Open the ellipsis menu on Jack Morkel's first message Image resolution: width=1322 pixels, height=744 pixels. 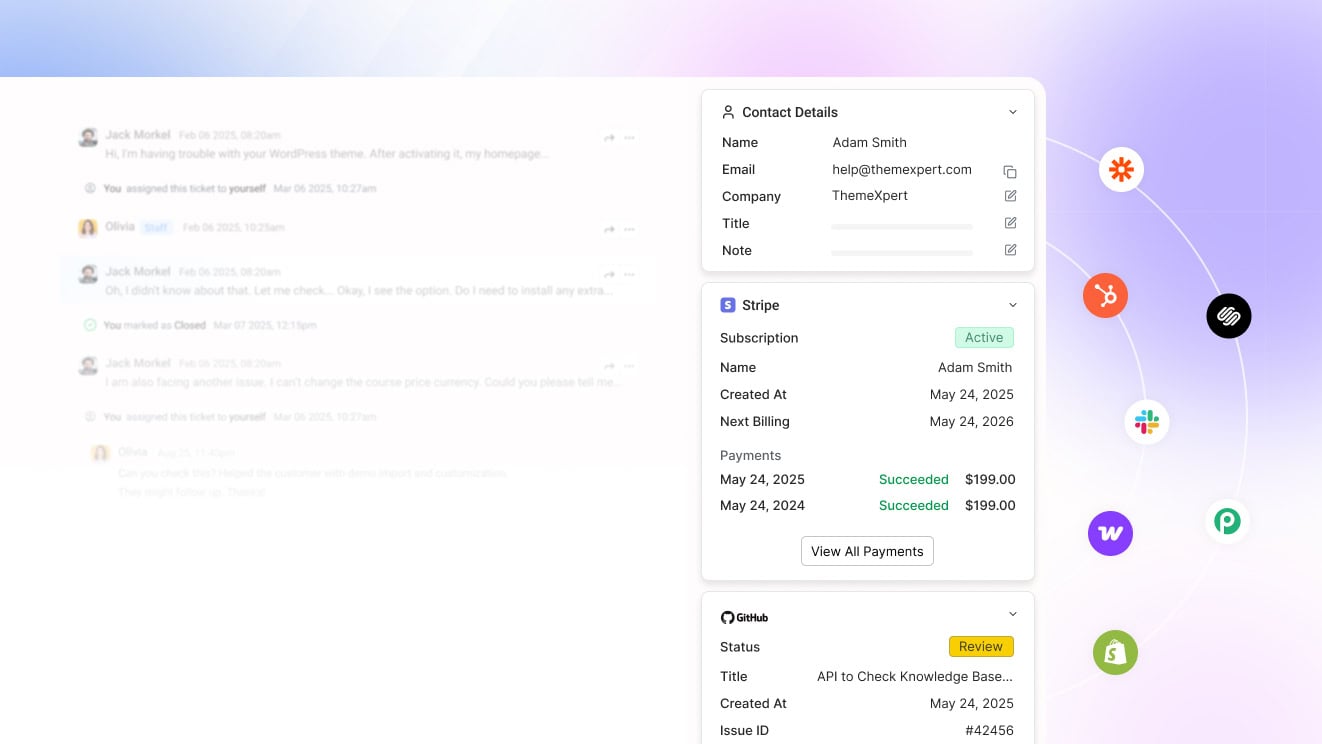click(x=629, y=137)
